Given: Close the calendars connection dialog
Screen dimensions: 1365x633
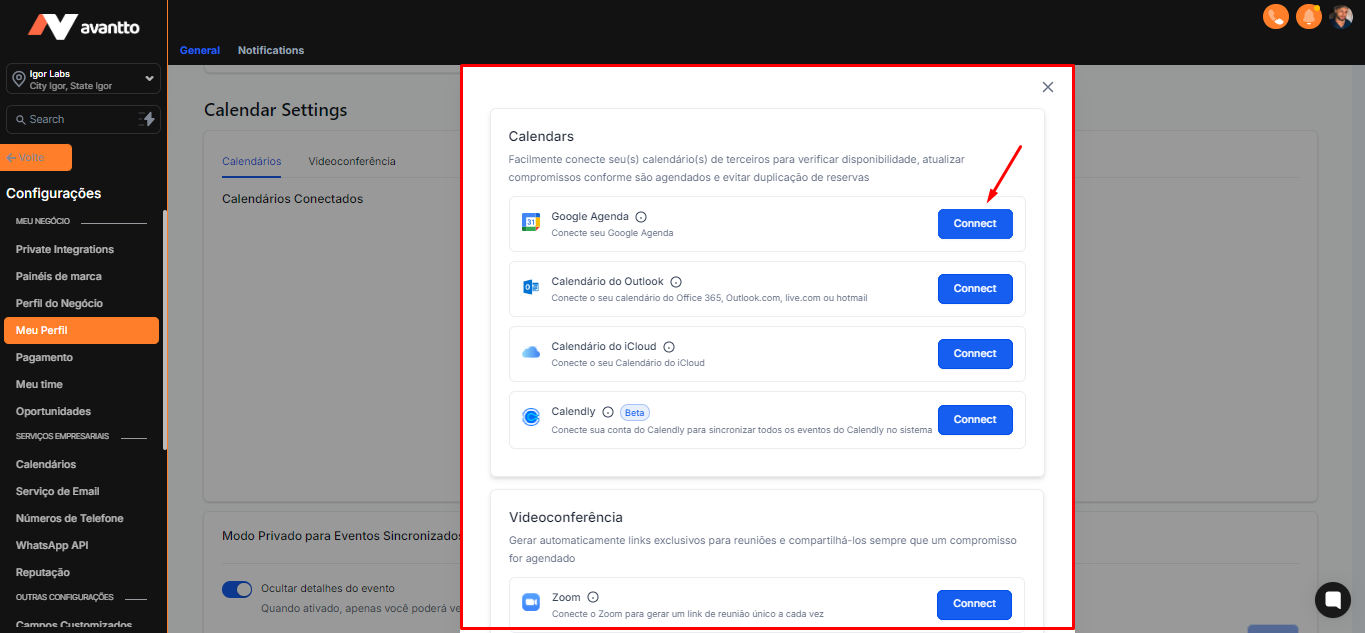Looking at the screenshot, I should tap(1048, 87).
